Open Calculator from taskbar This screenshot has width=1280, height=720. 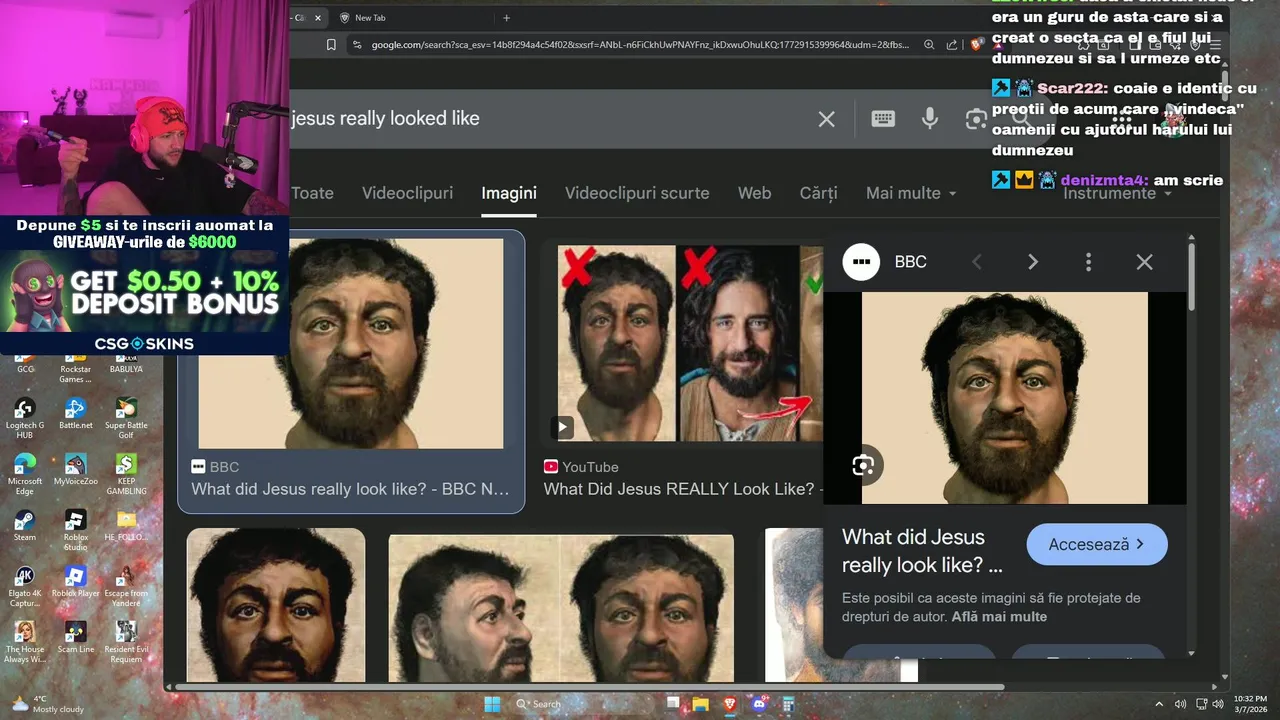coord(789,704)
